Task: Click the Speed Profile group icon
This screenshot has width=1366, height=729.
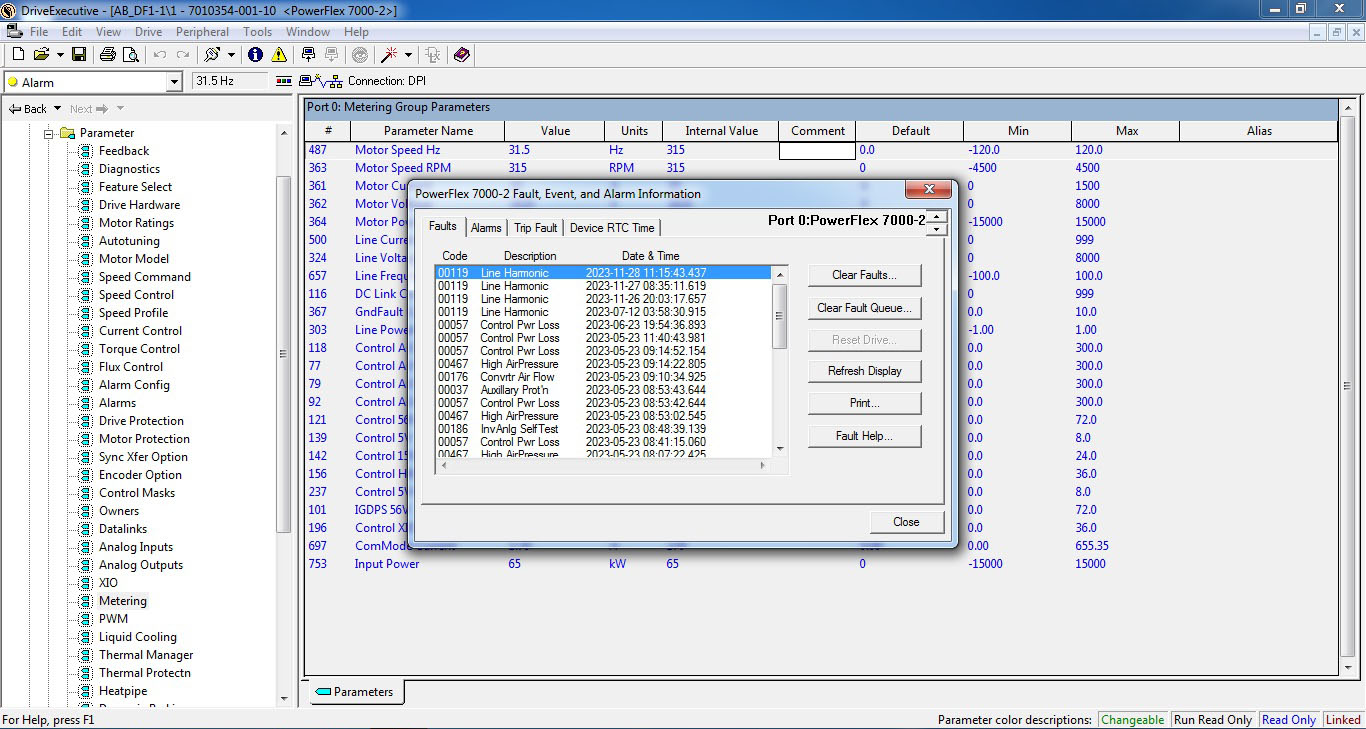Action: tap(86, 313)
